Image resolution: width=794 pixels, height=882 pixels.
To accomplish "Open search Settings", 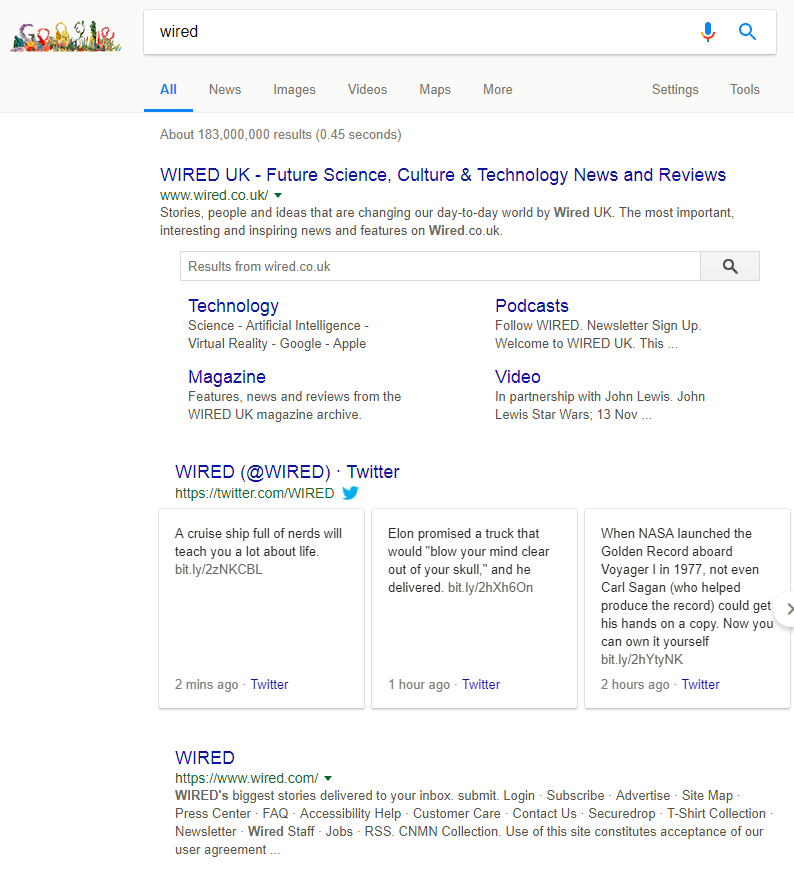I will pyautogui.click(x=675, y=90).
